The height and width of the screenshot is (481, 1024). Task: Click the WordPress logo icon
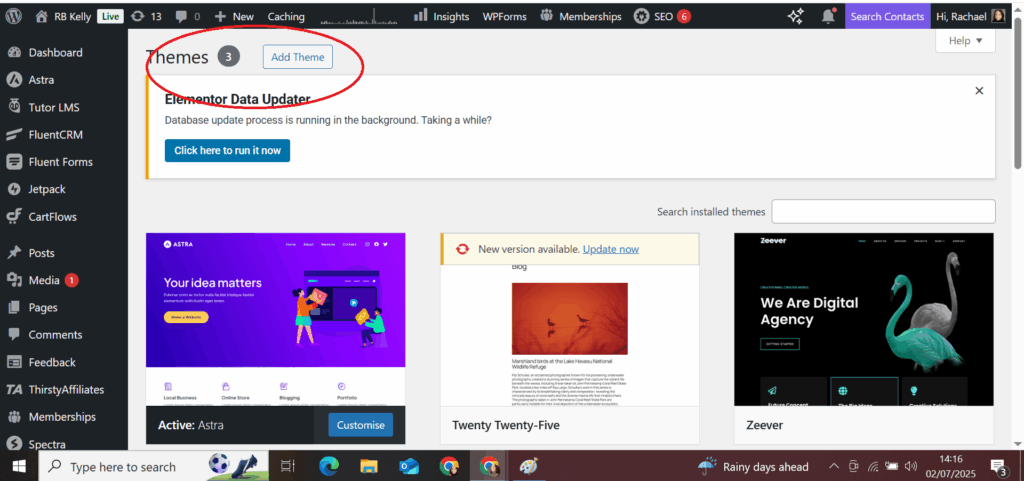[x=14, y=16]
